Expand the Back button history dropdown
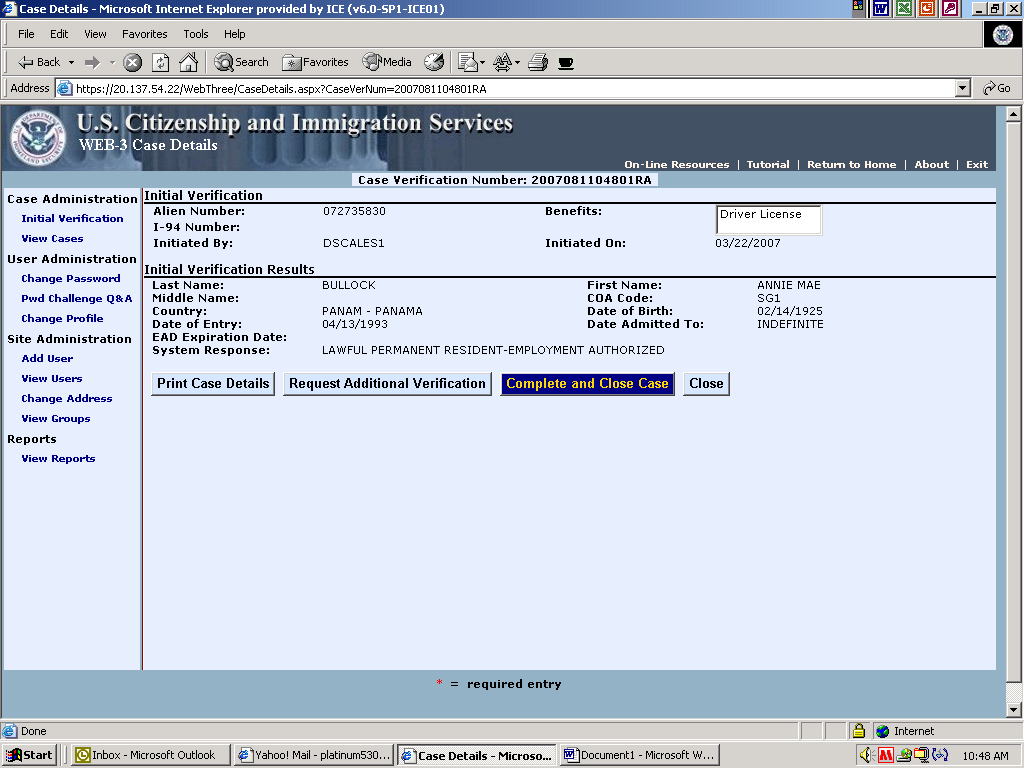This screenshot has width=1024, height=768. point(72,62)
